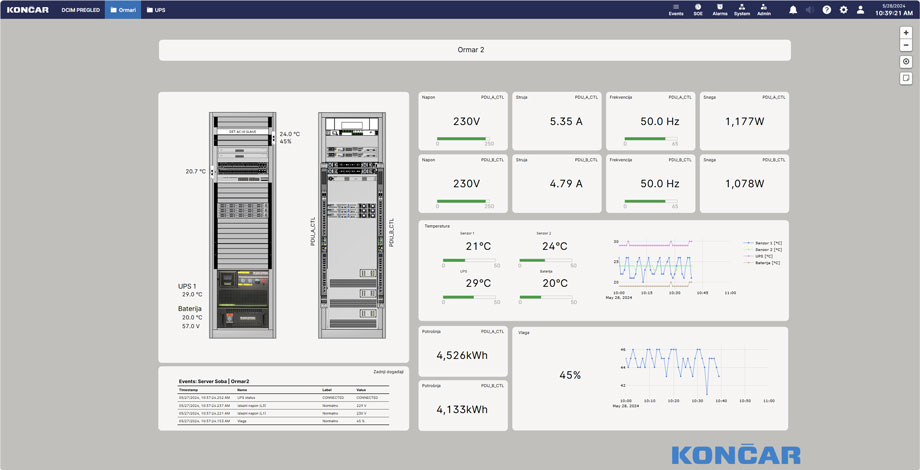The width and height of the screenshot is (920, 470).
Task: Open the DCIM PREGLED menu item
Action: click(80, 9)
